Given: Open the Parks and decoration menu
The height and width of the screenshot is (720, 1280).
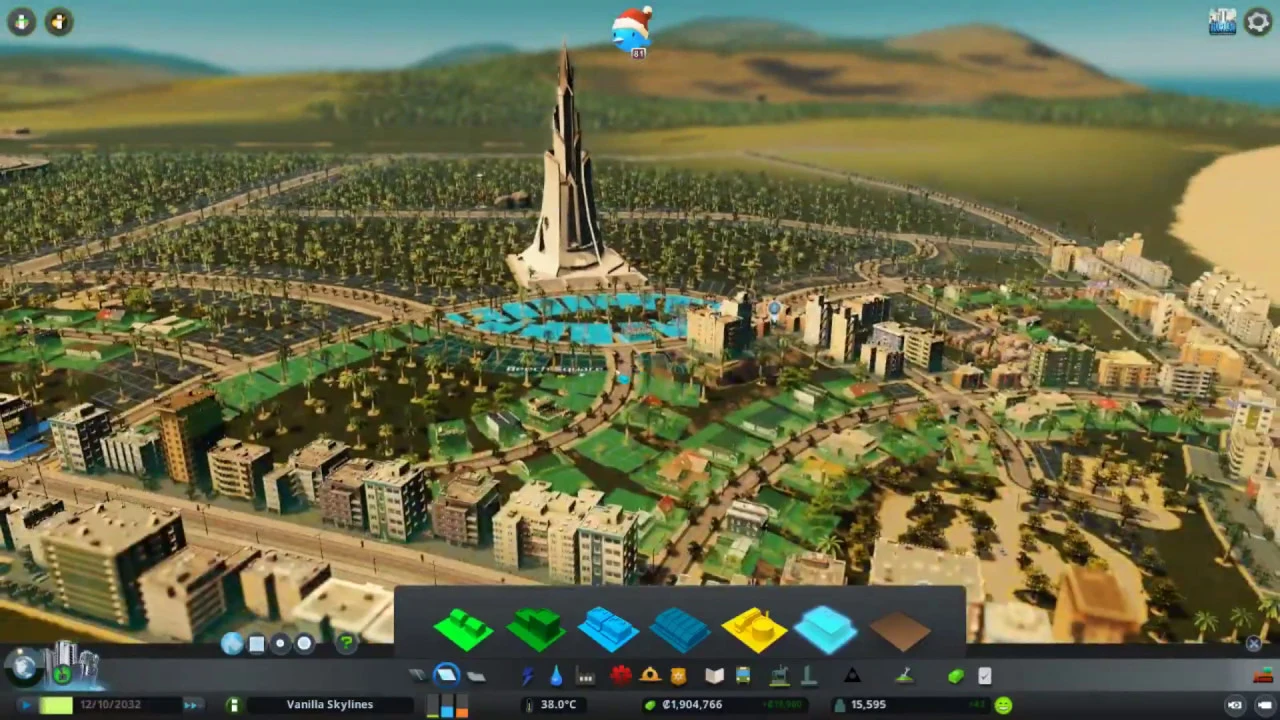Looking at the screenshot, I should pos(779,677).
